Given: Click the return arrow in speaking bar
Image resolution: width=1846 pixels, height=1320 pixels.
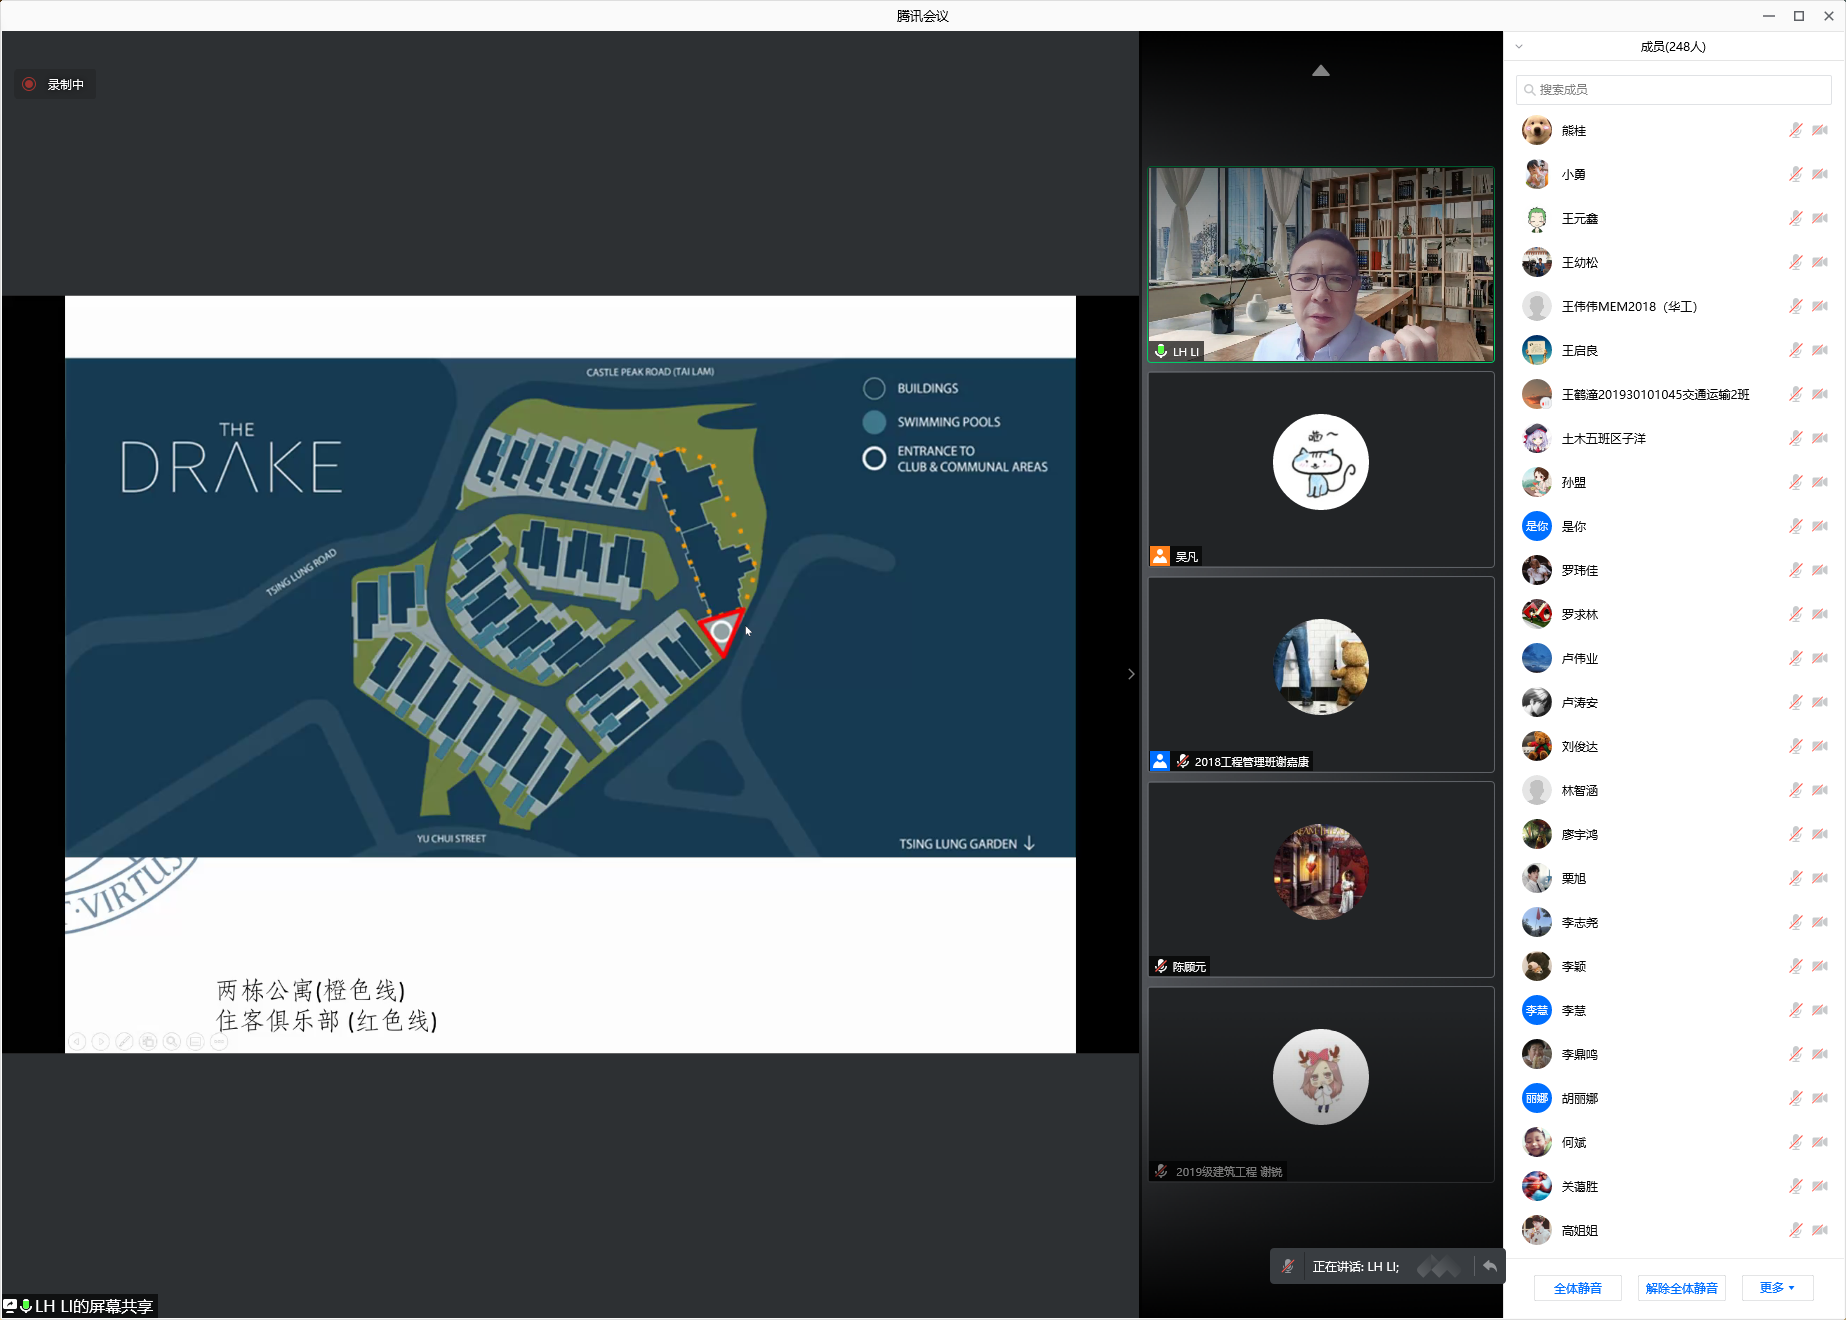Looking at the screenshot, I should [x=1489, y=1266].
